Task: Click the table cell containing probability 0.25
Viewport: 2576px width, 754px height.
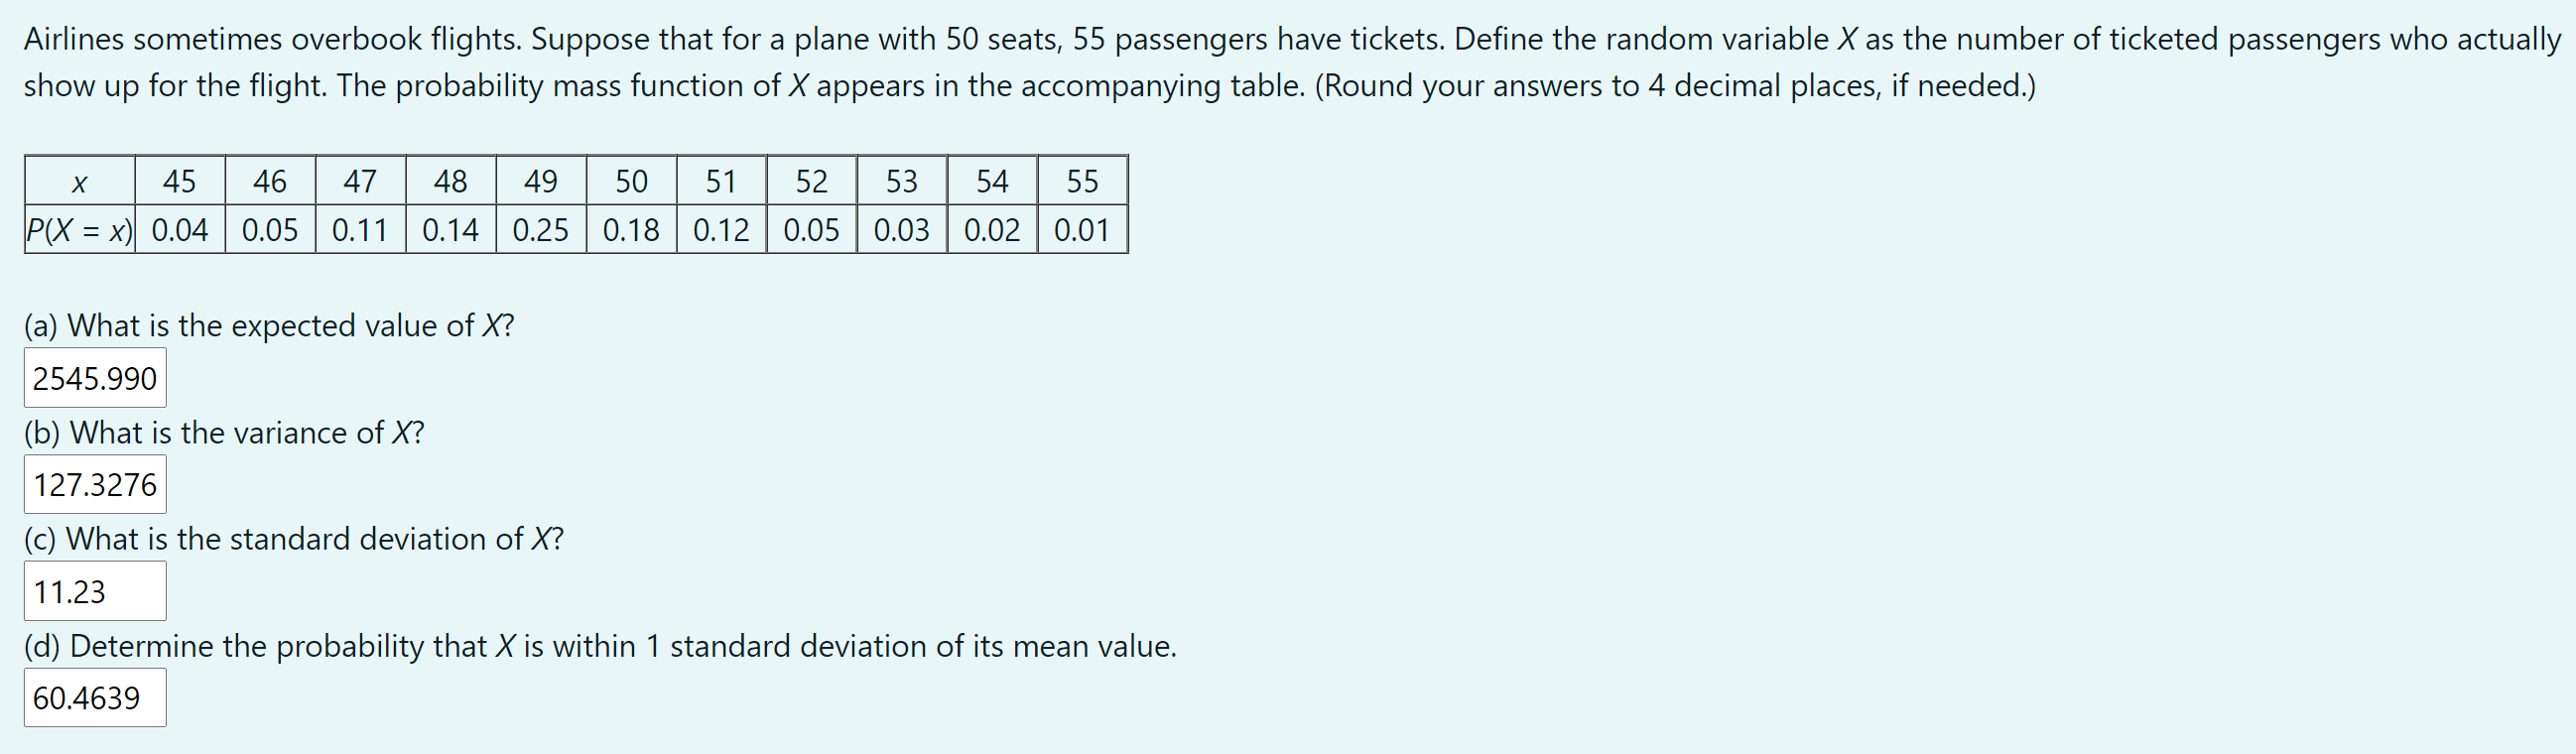Action: click(x=541, y=230)
